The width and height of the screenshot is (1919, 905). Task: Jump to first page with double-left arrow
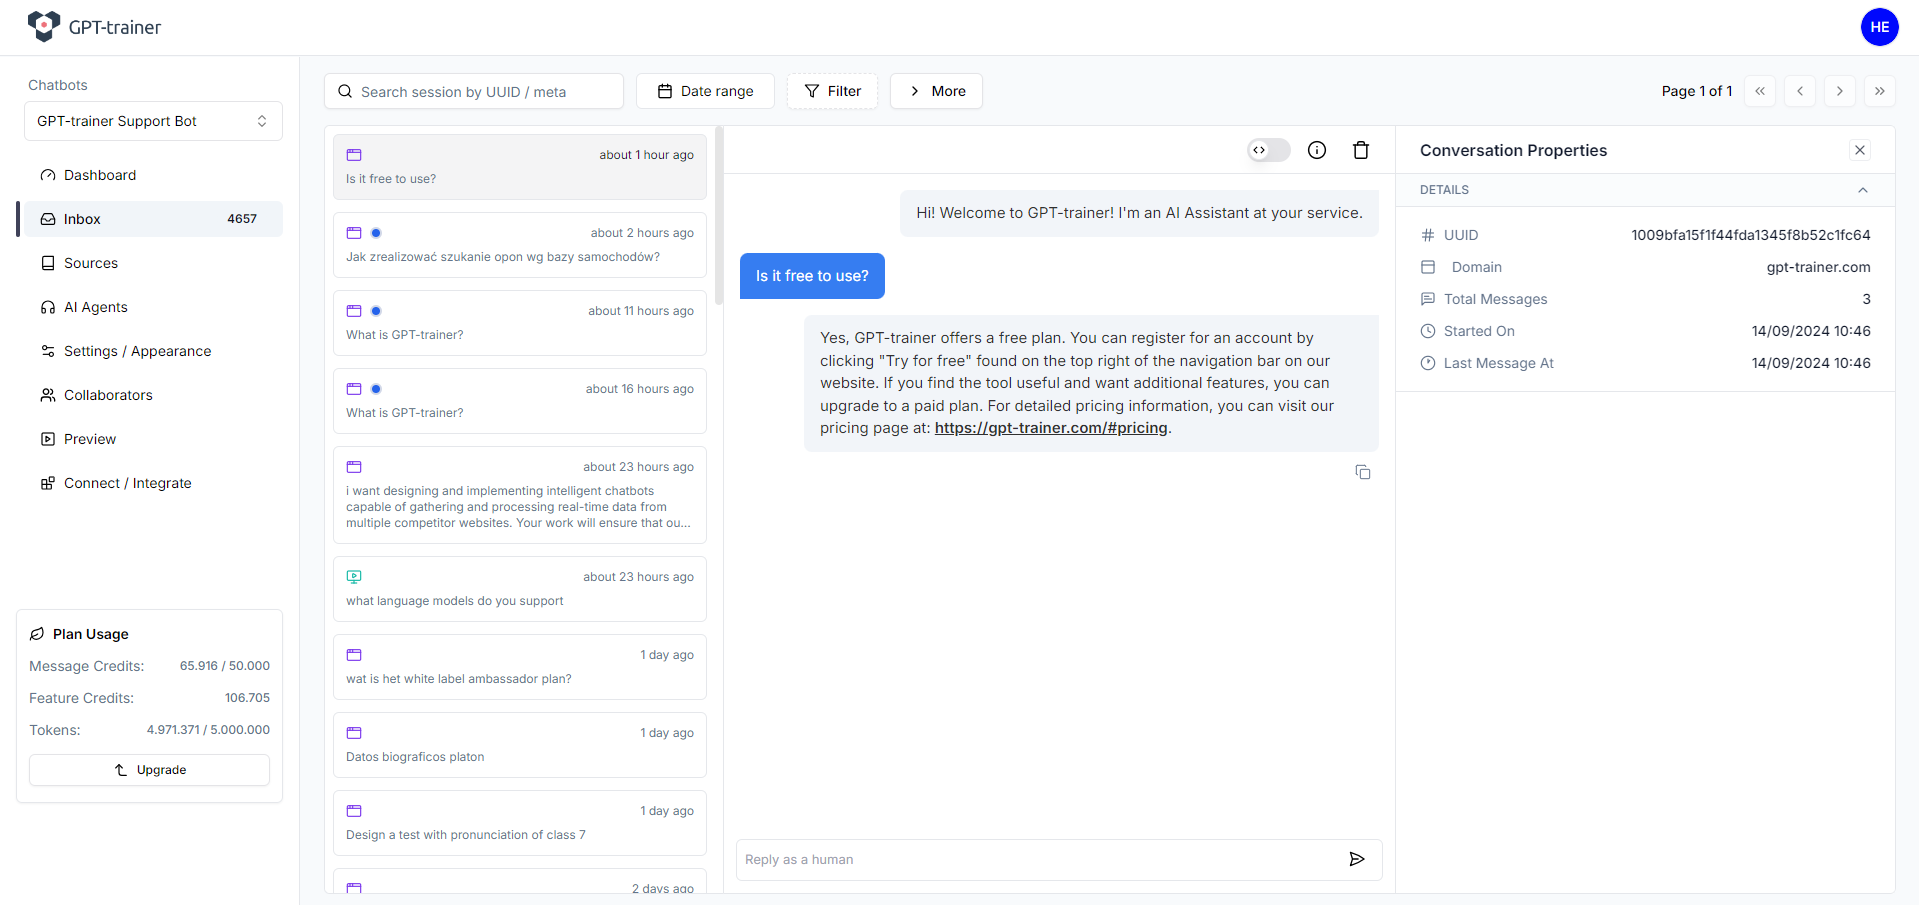[x=1760, y=91]
